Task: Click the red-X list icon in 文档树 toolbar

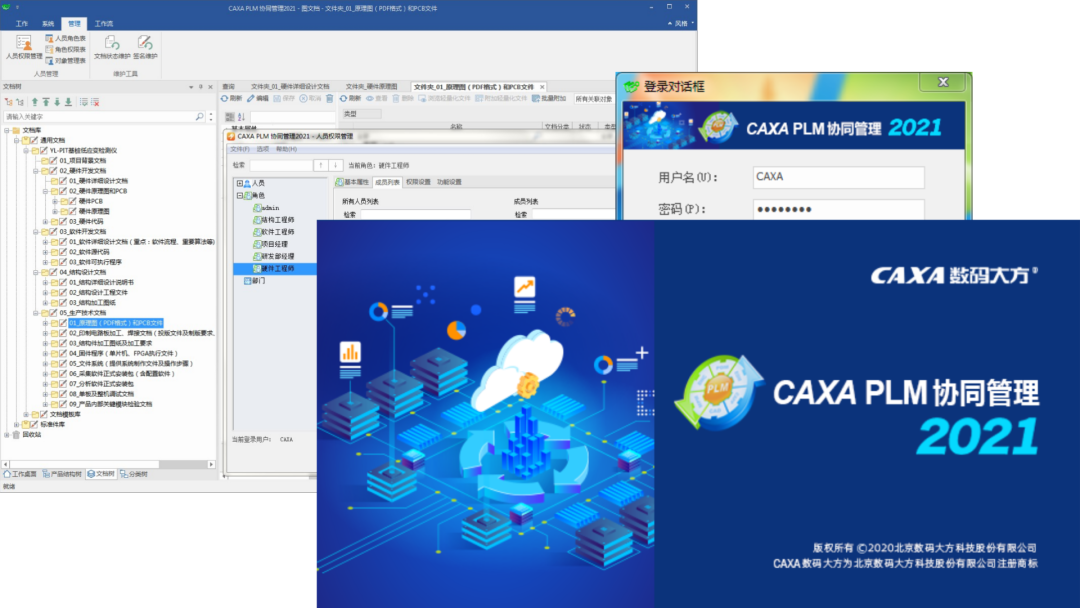Action: pos(95,102)
